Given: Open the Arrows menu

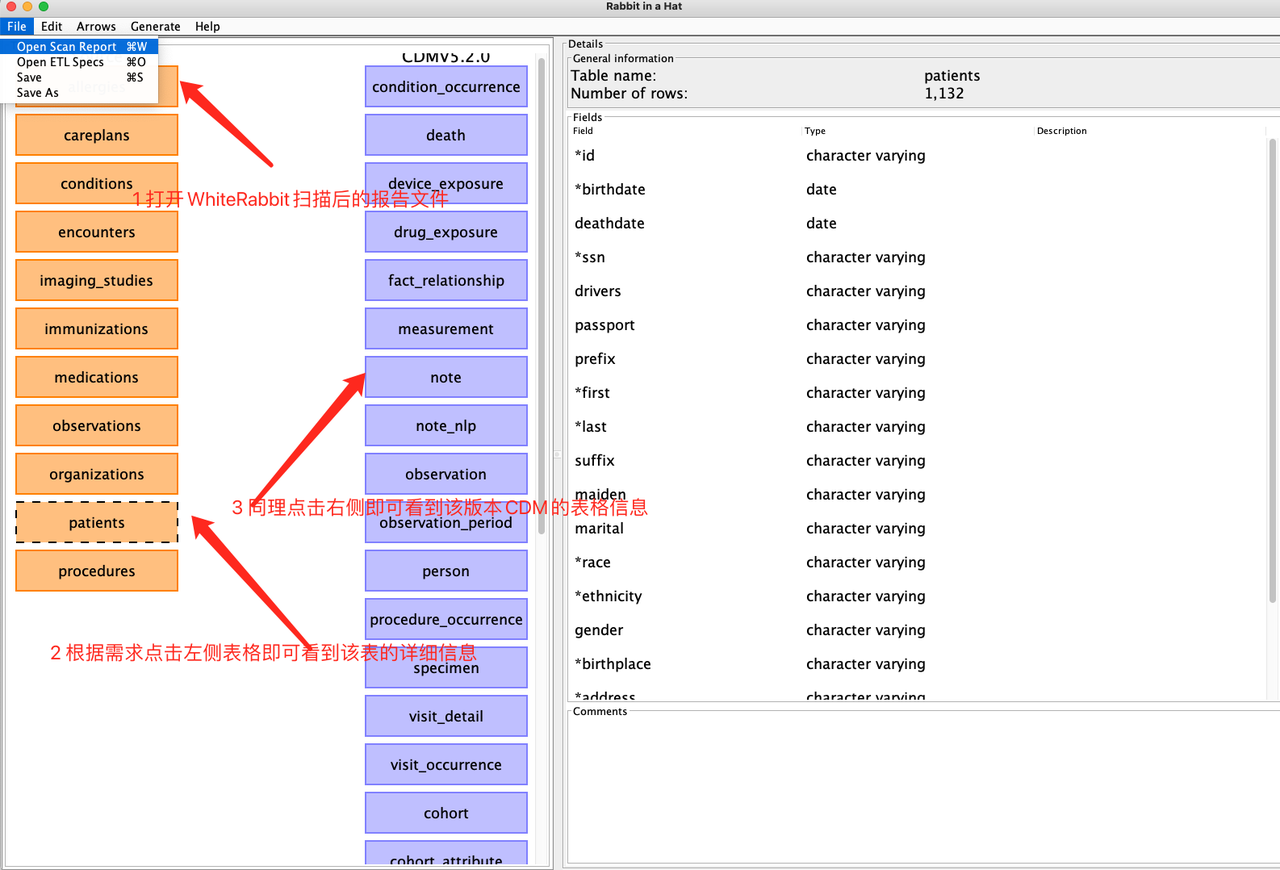Looking at the screenshot, I should (96, 26).
